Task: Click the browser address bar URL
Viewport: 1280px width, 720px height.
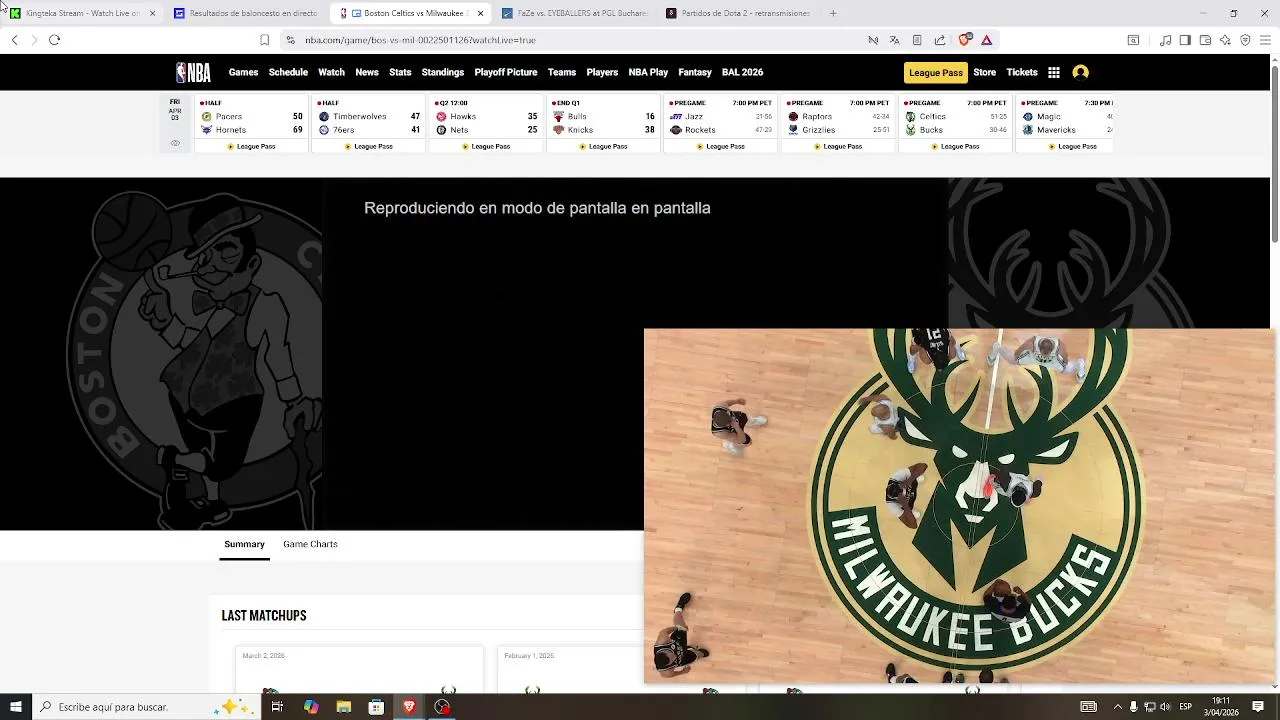Action: point(420,40)
